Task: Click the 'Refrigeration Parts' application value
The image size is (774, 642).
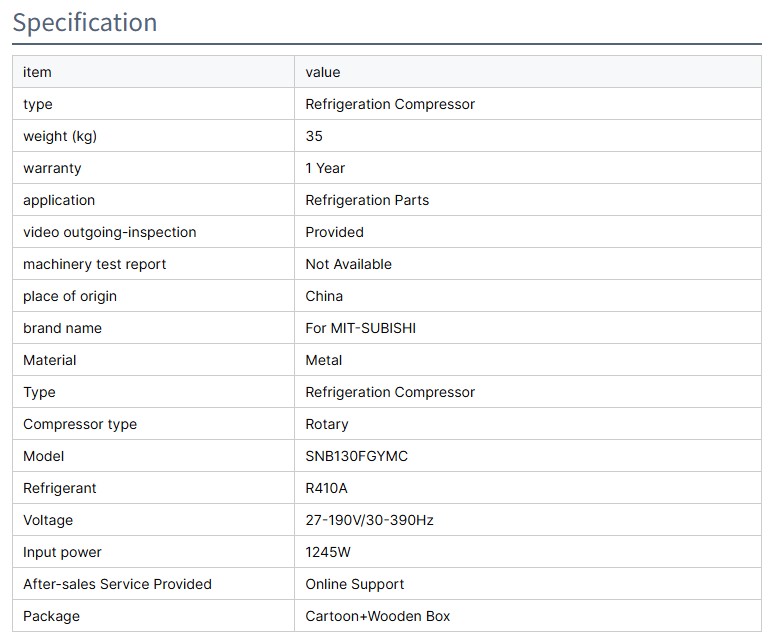Action: (367, 200)
